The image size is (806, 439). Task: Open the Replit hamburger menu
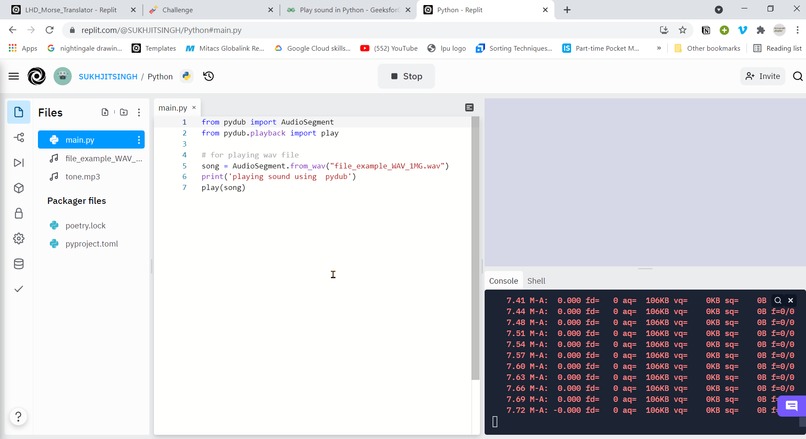(x=14, y=76)
